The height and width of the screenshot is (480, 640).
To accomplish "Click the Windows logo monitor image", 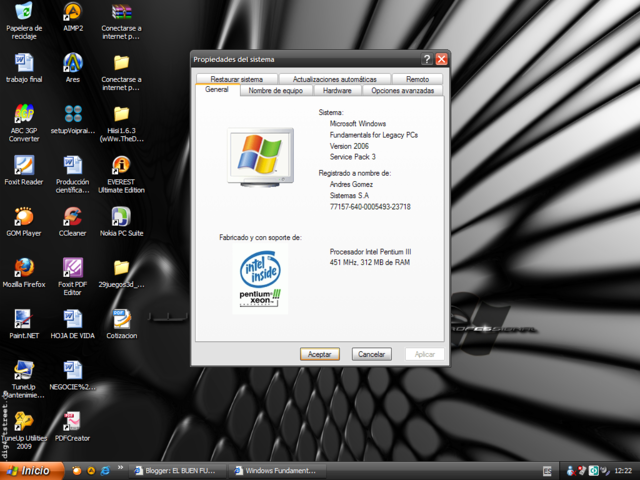I will click(260, 157).
